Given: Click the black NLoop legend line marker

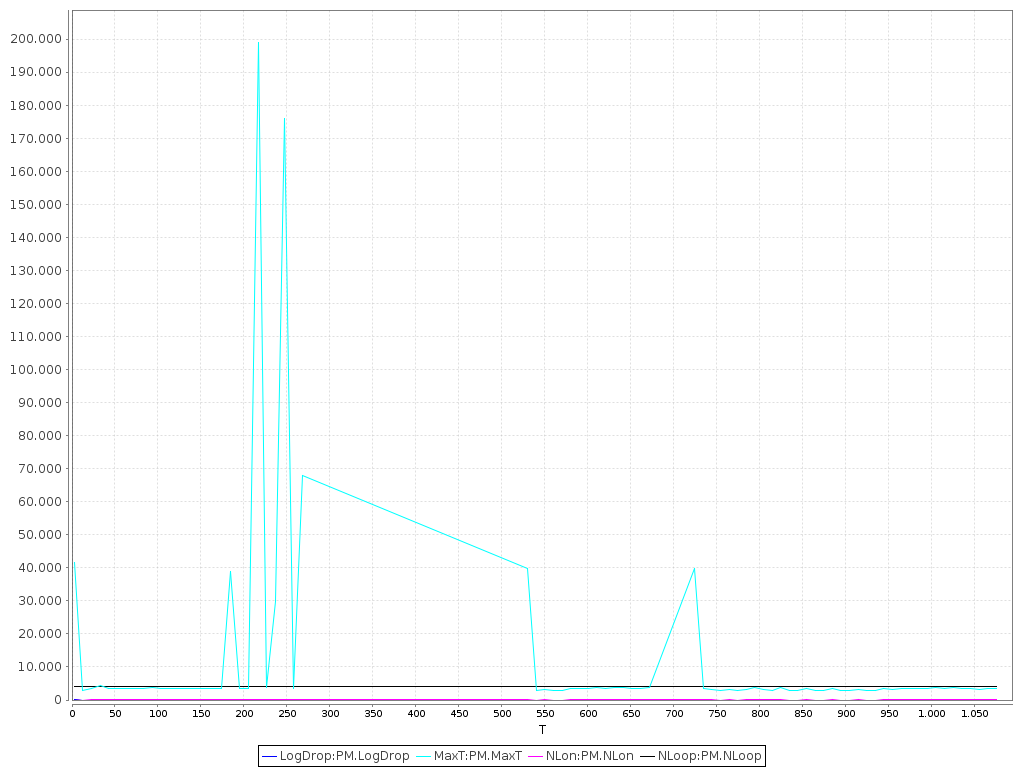Looking at the screenshot, I should tap(647, 756).
